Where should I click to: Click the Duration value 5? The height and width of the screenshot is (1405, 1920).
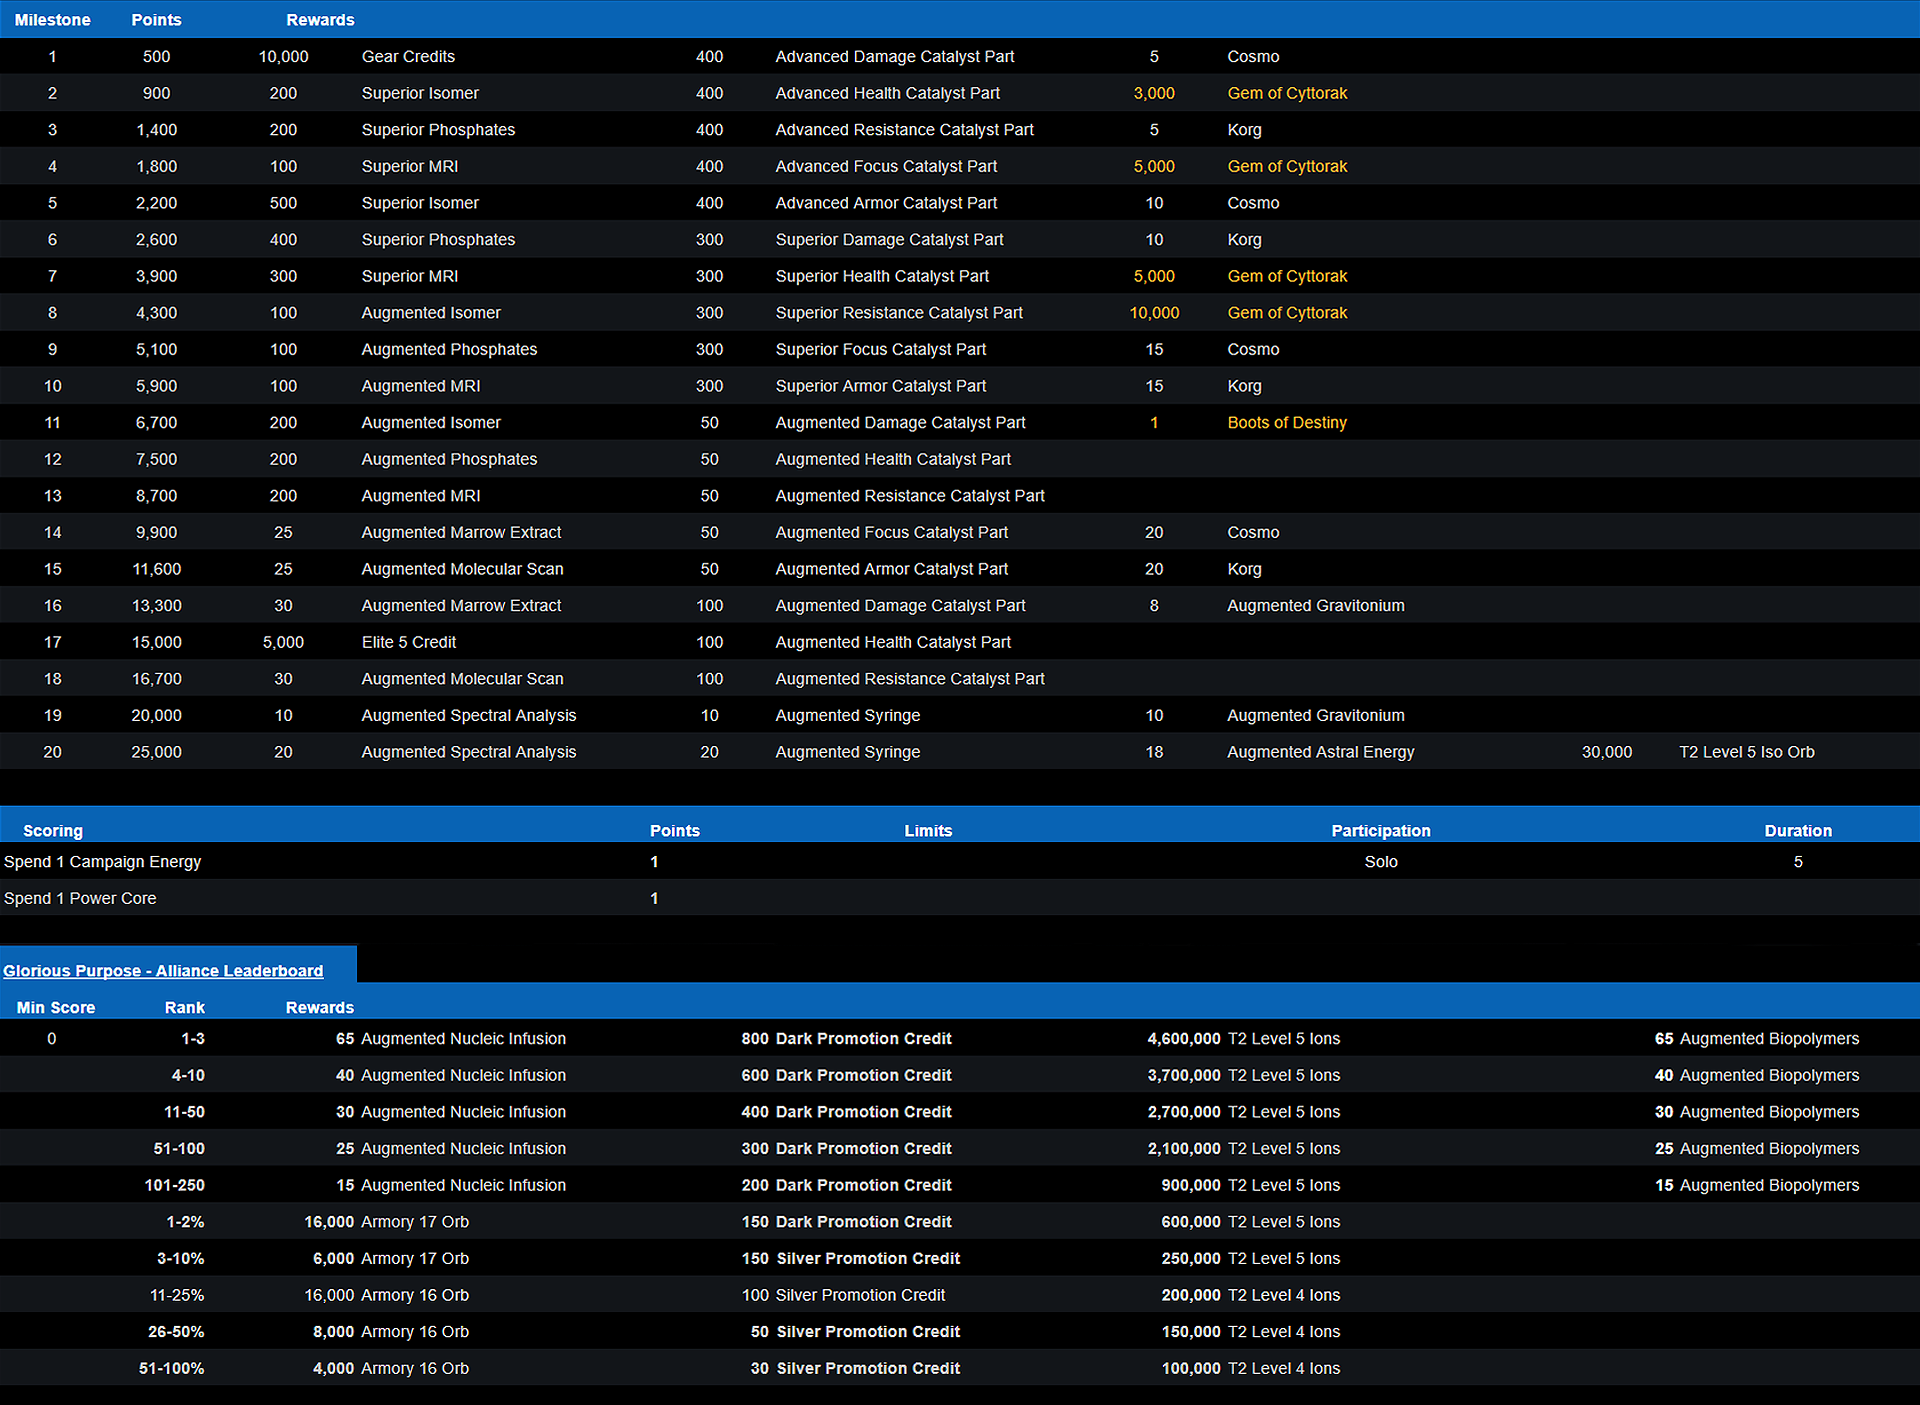pos(1797,862)
